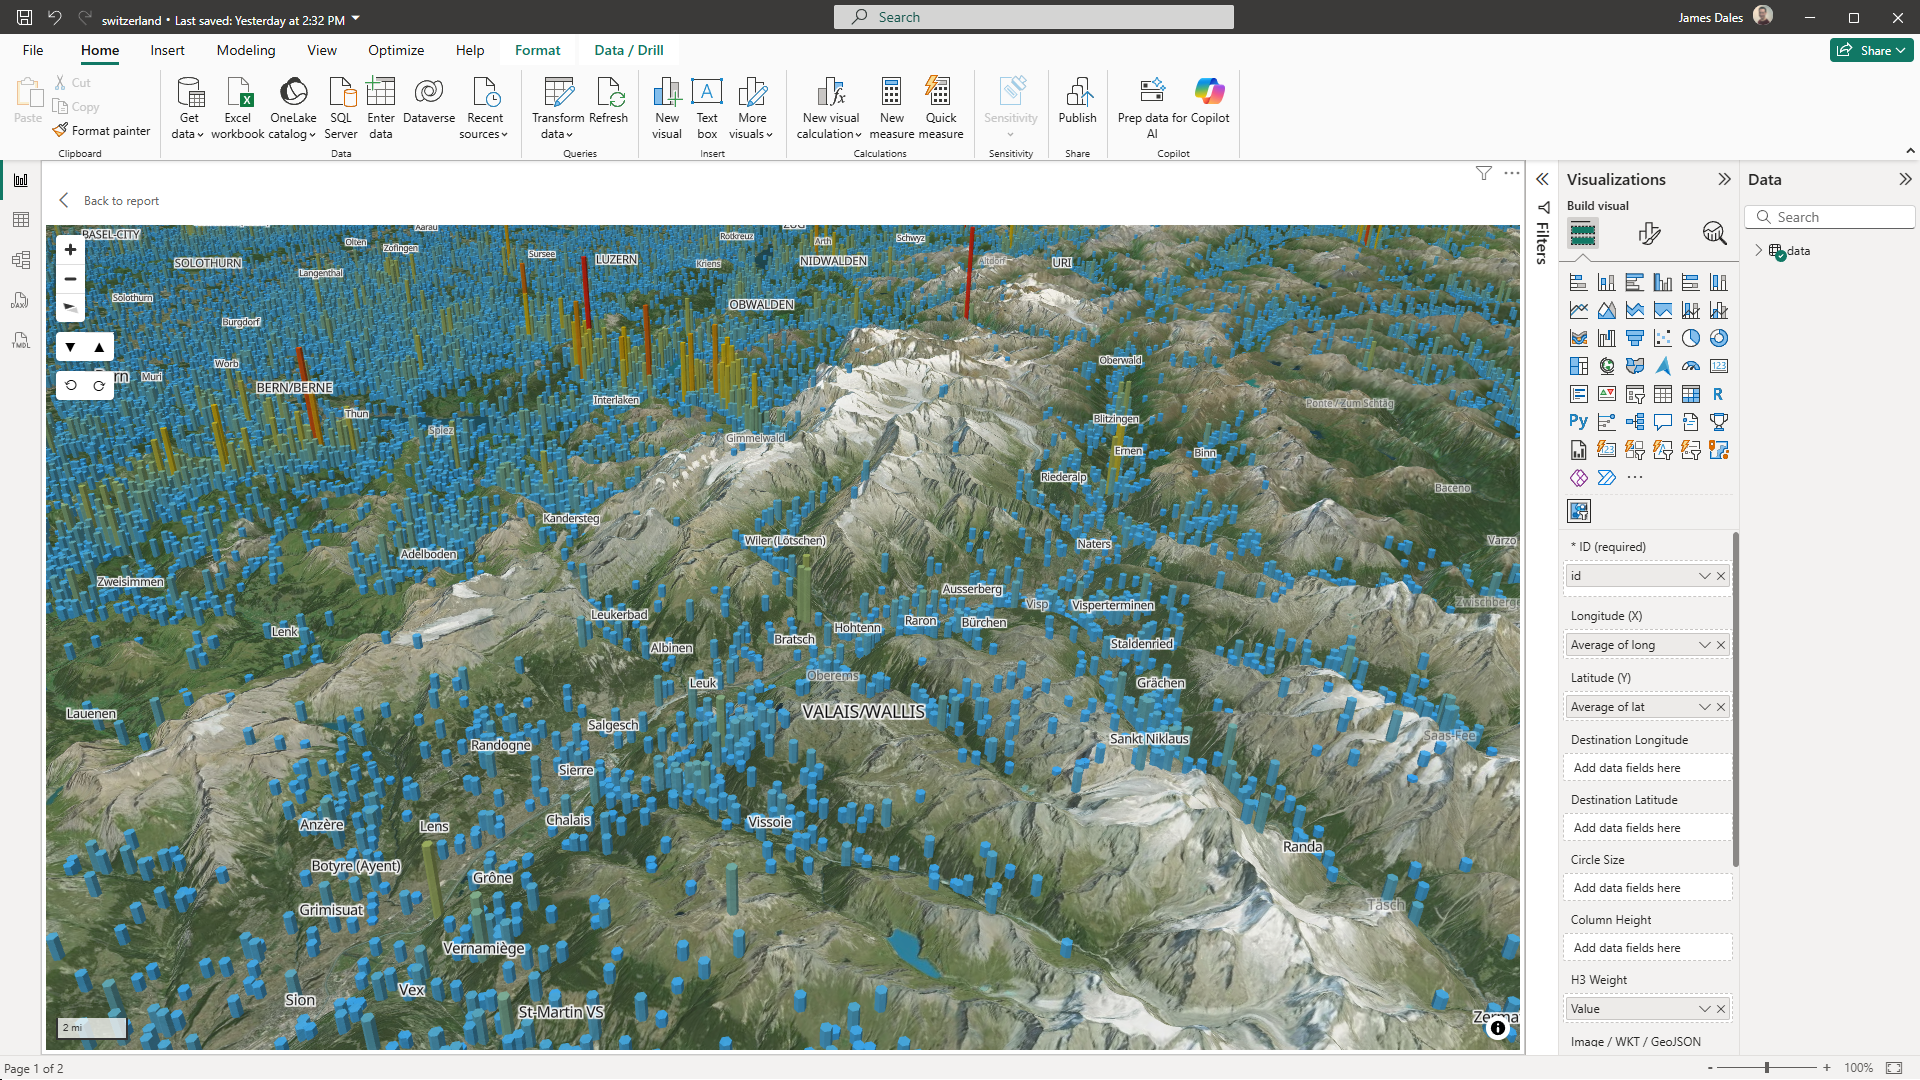Create a Quick measure
The image size is (1920, 1080).
941,108
